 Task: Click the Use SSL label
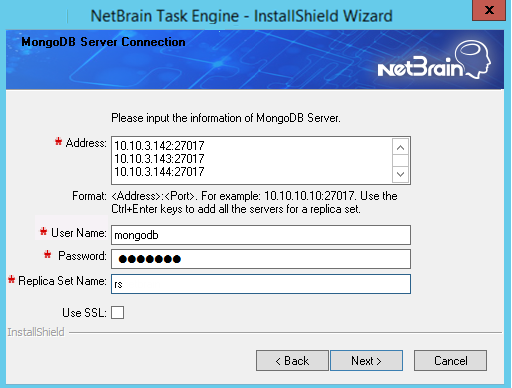click(x=84, y=313)
